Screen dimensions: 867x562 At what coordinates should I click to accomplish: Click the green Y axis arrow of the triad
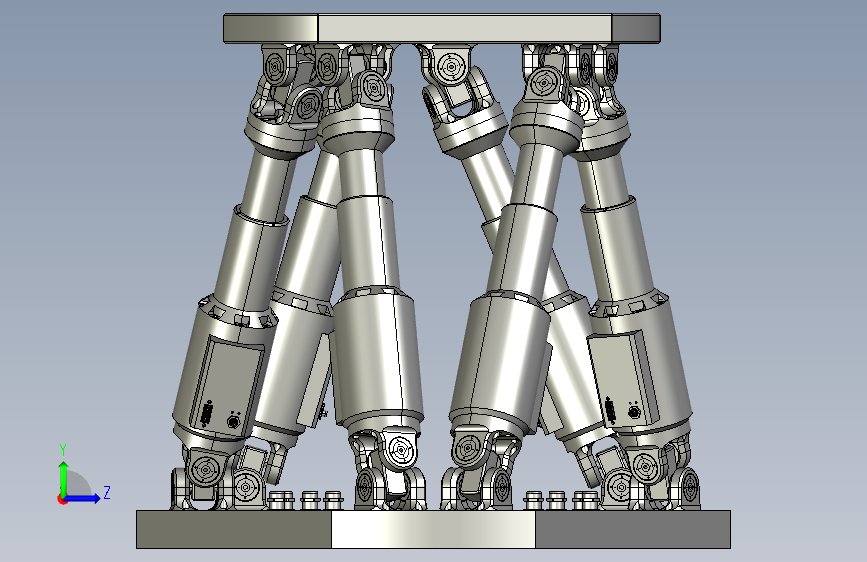[x=64, y=479]
